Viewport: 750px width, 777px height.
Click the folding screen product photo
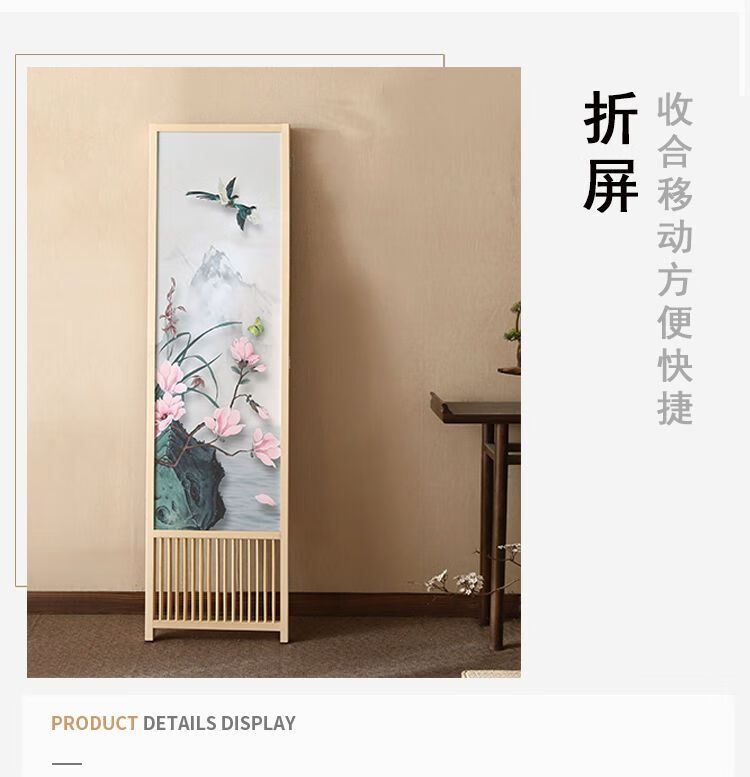[273, 372]
